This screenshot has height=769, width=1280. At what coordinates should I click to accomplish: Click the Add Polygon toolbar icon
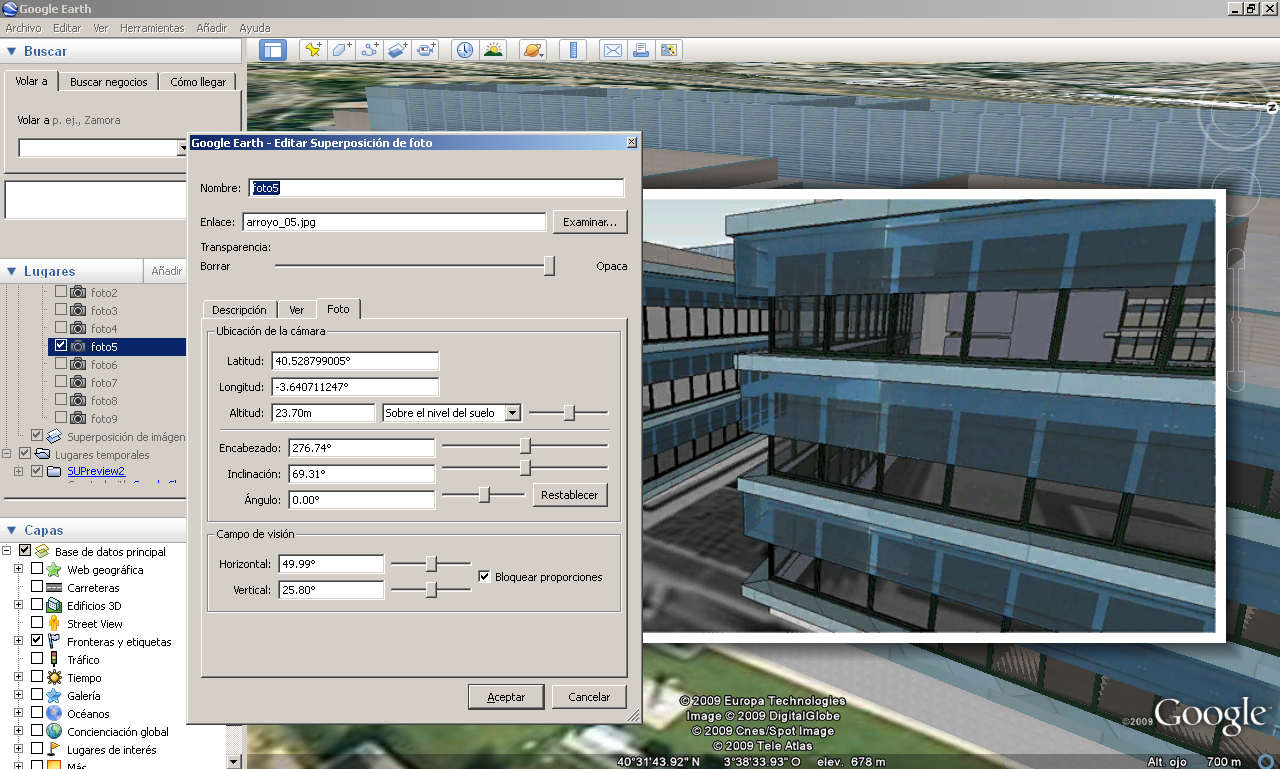342,50
